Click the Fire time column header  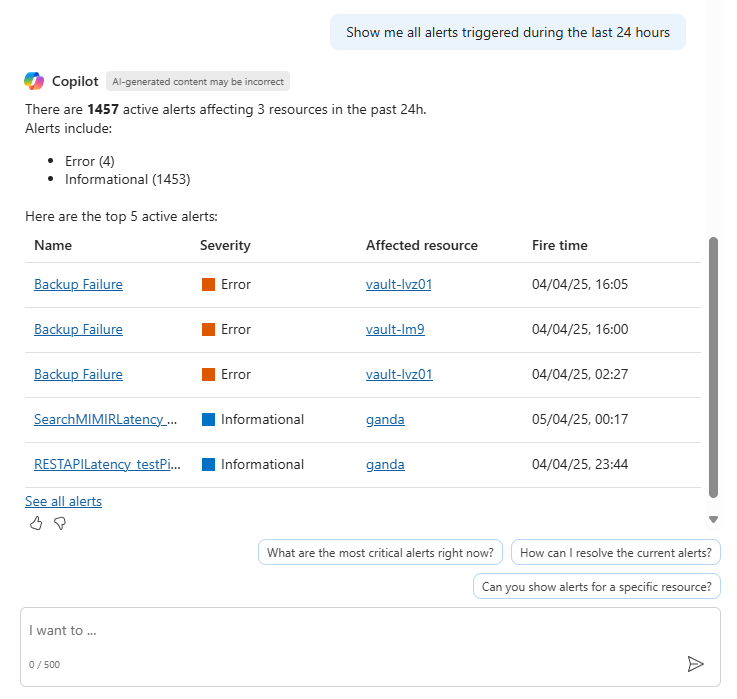pos(560,245)
